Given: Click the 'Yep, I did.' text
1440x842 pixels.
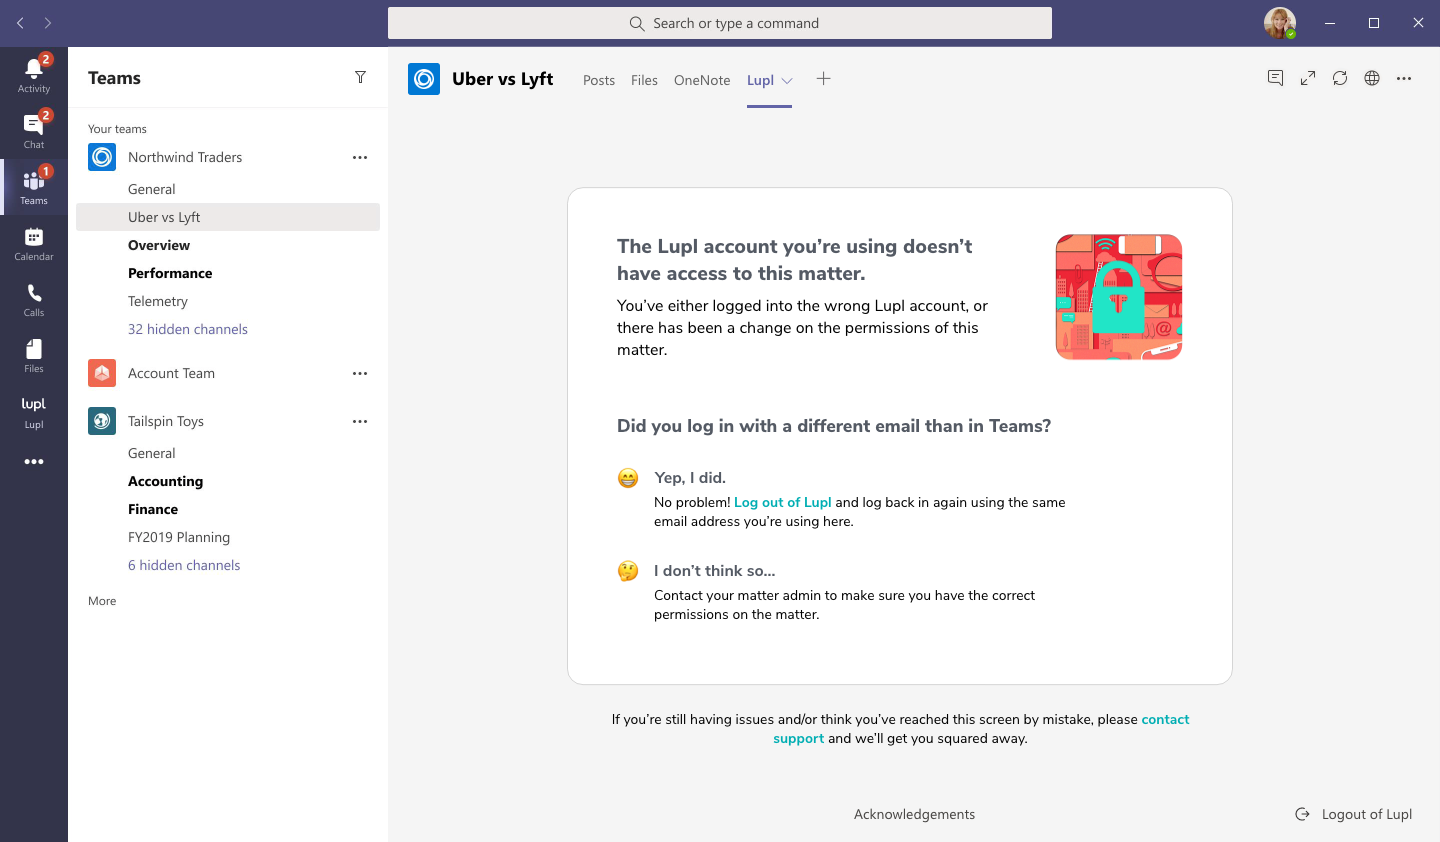Looking at the screenshot, I should tap(690, 477).
